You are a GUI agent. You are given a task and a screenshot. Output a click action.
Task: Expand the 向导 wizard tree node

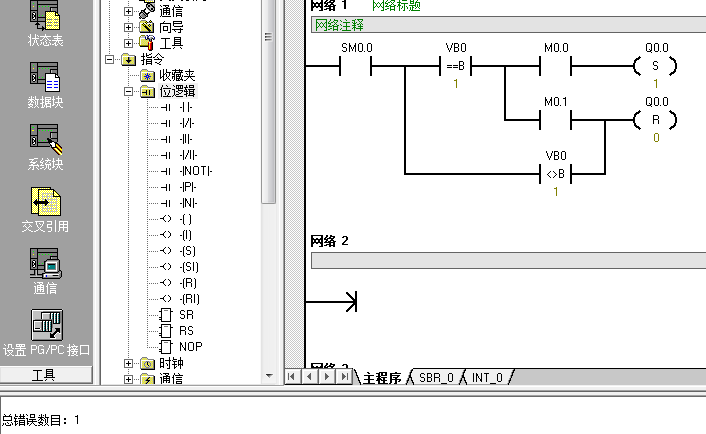pos(128,27)
